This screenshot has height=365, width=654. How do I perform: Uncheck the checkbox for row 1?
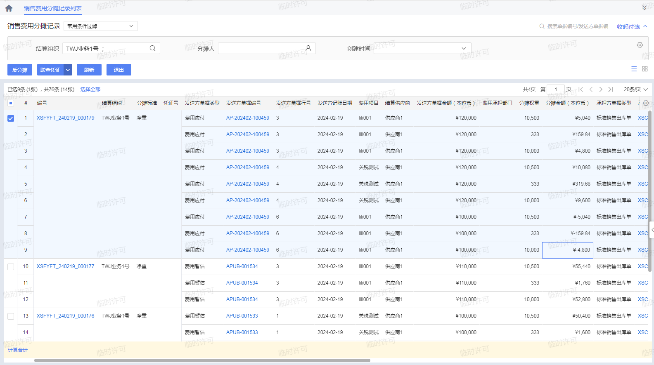pyautogui.click(x=11, y=118)
